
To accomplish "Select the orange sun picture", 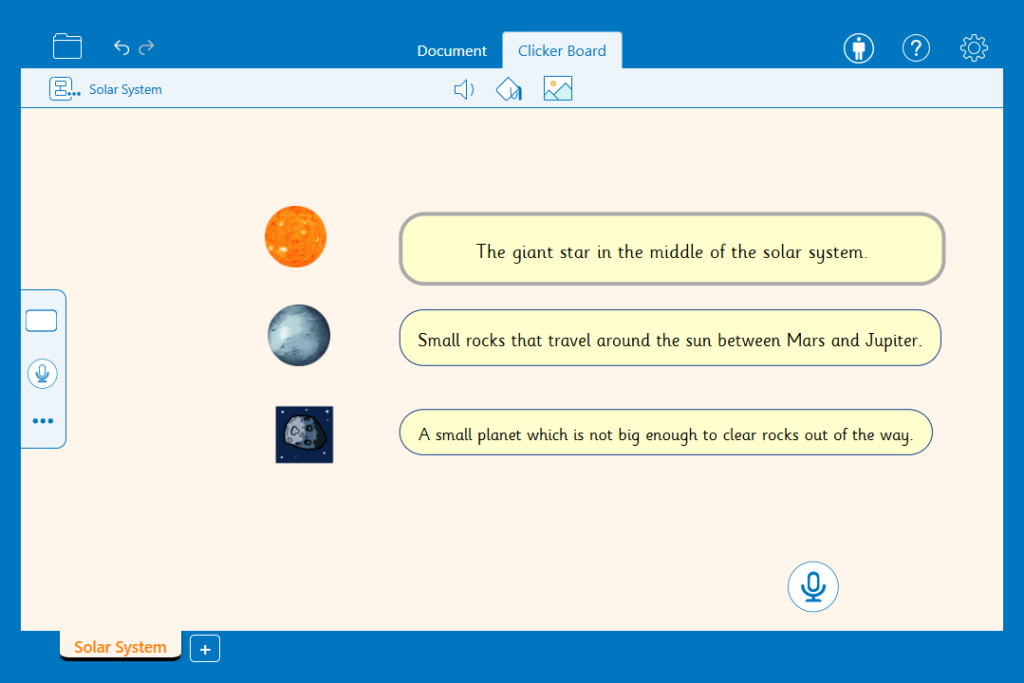I will (x=295, y=236).
